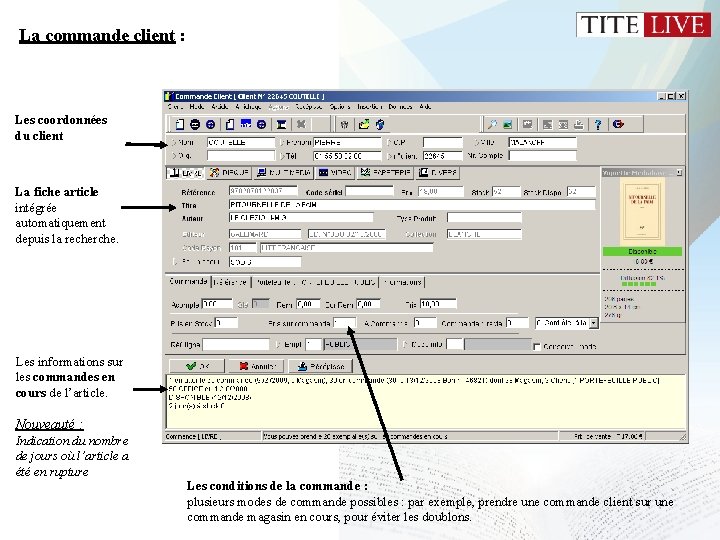Switch to the VIDEO product tab

click(335, 173)
